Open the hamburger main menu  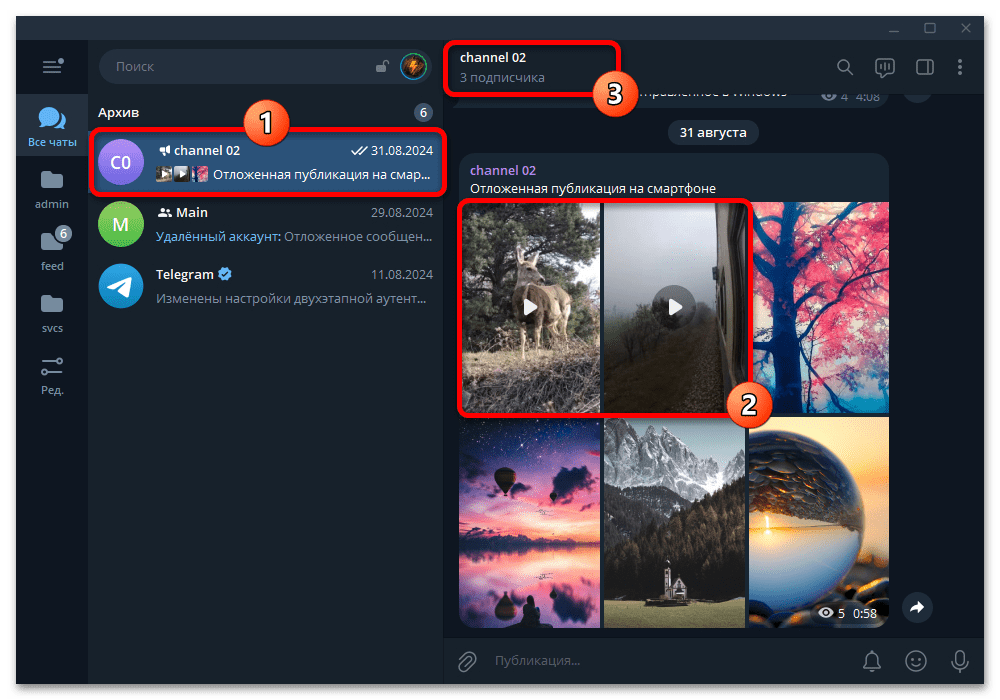pos(52,66)
